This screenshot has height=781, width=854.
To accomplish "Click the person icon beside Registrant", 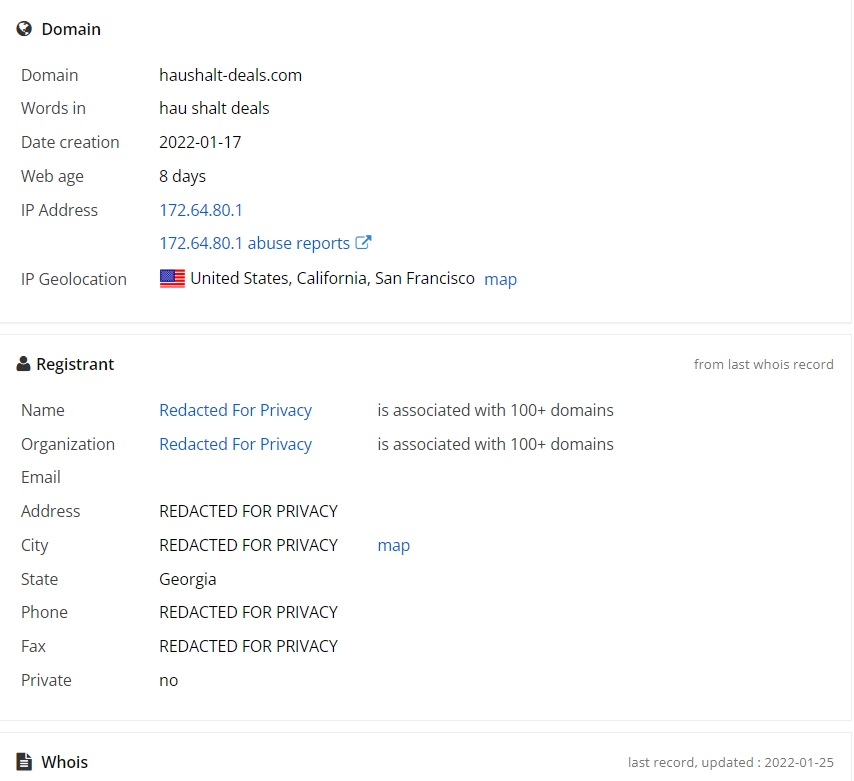I will (24, 364).
